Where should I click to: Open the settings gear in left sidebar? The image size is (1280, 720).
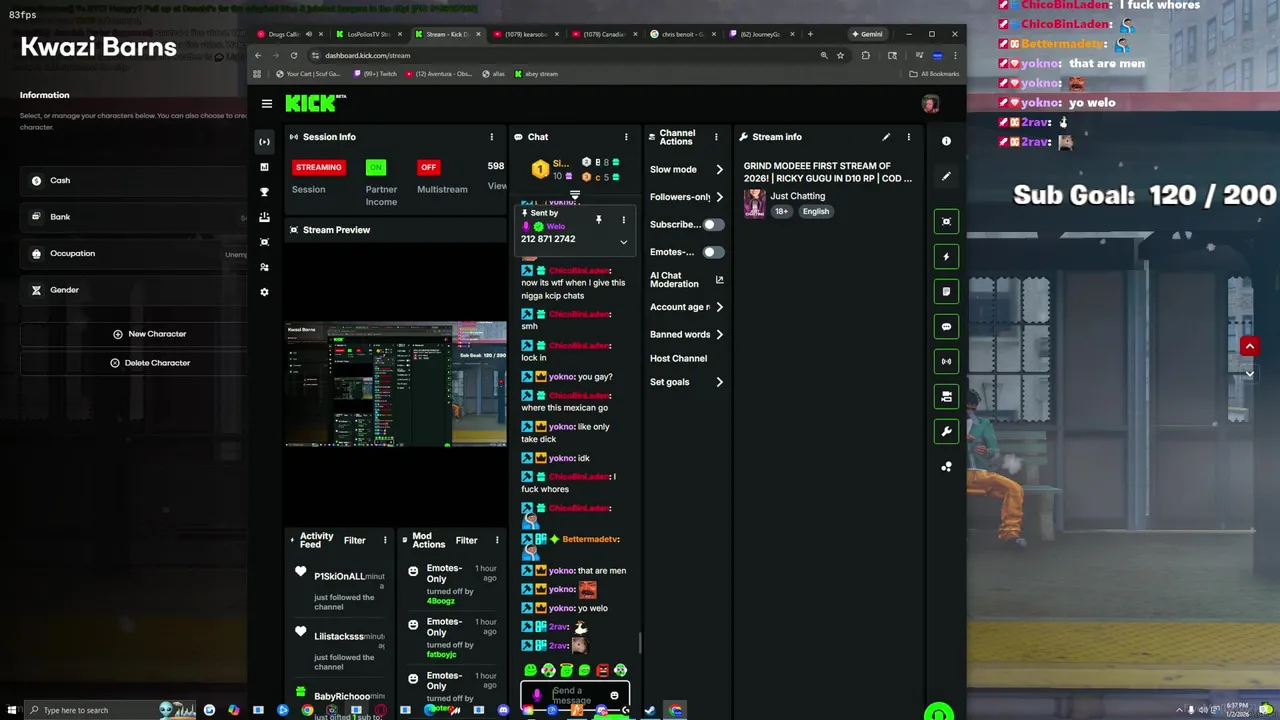264,292
